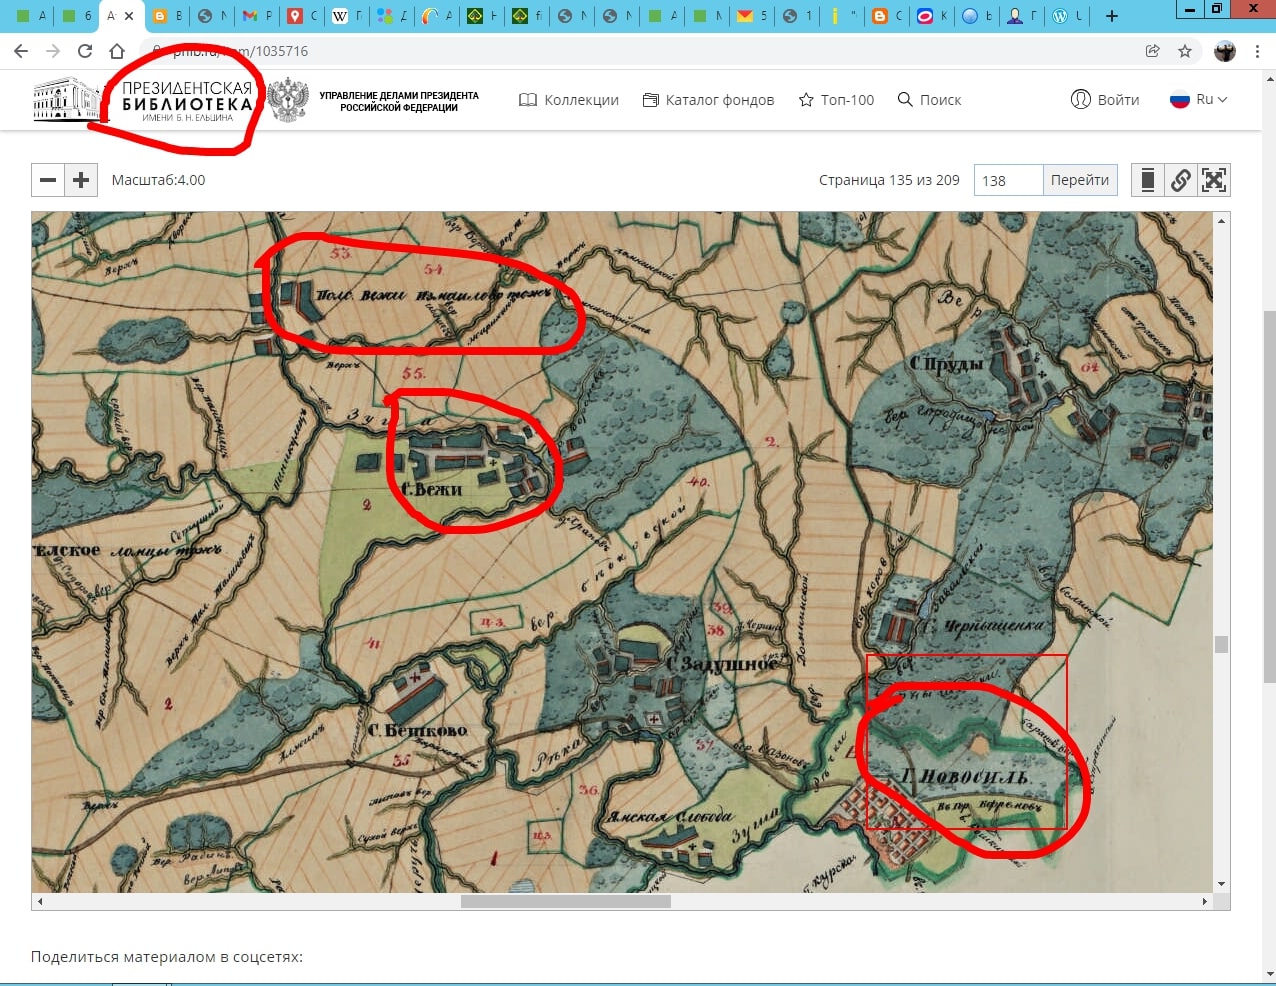This screenshot has height=986, width=1276.
Task: Bookmark this page with the star icon
Action: (1185, 51)
